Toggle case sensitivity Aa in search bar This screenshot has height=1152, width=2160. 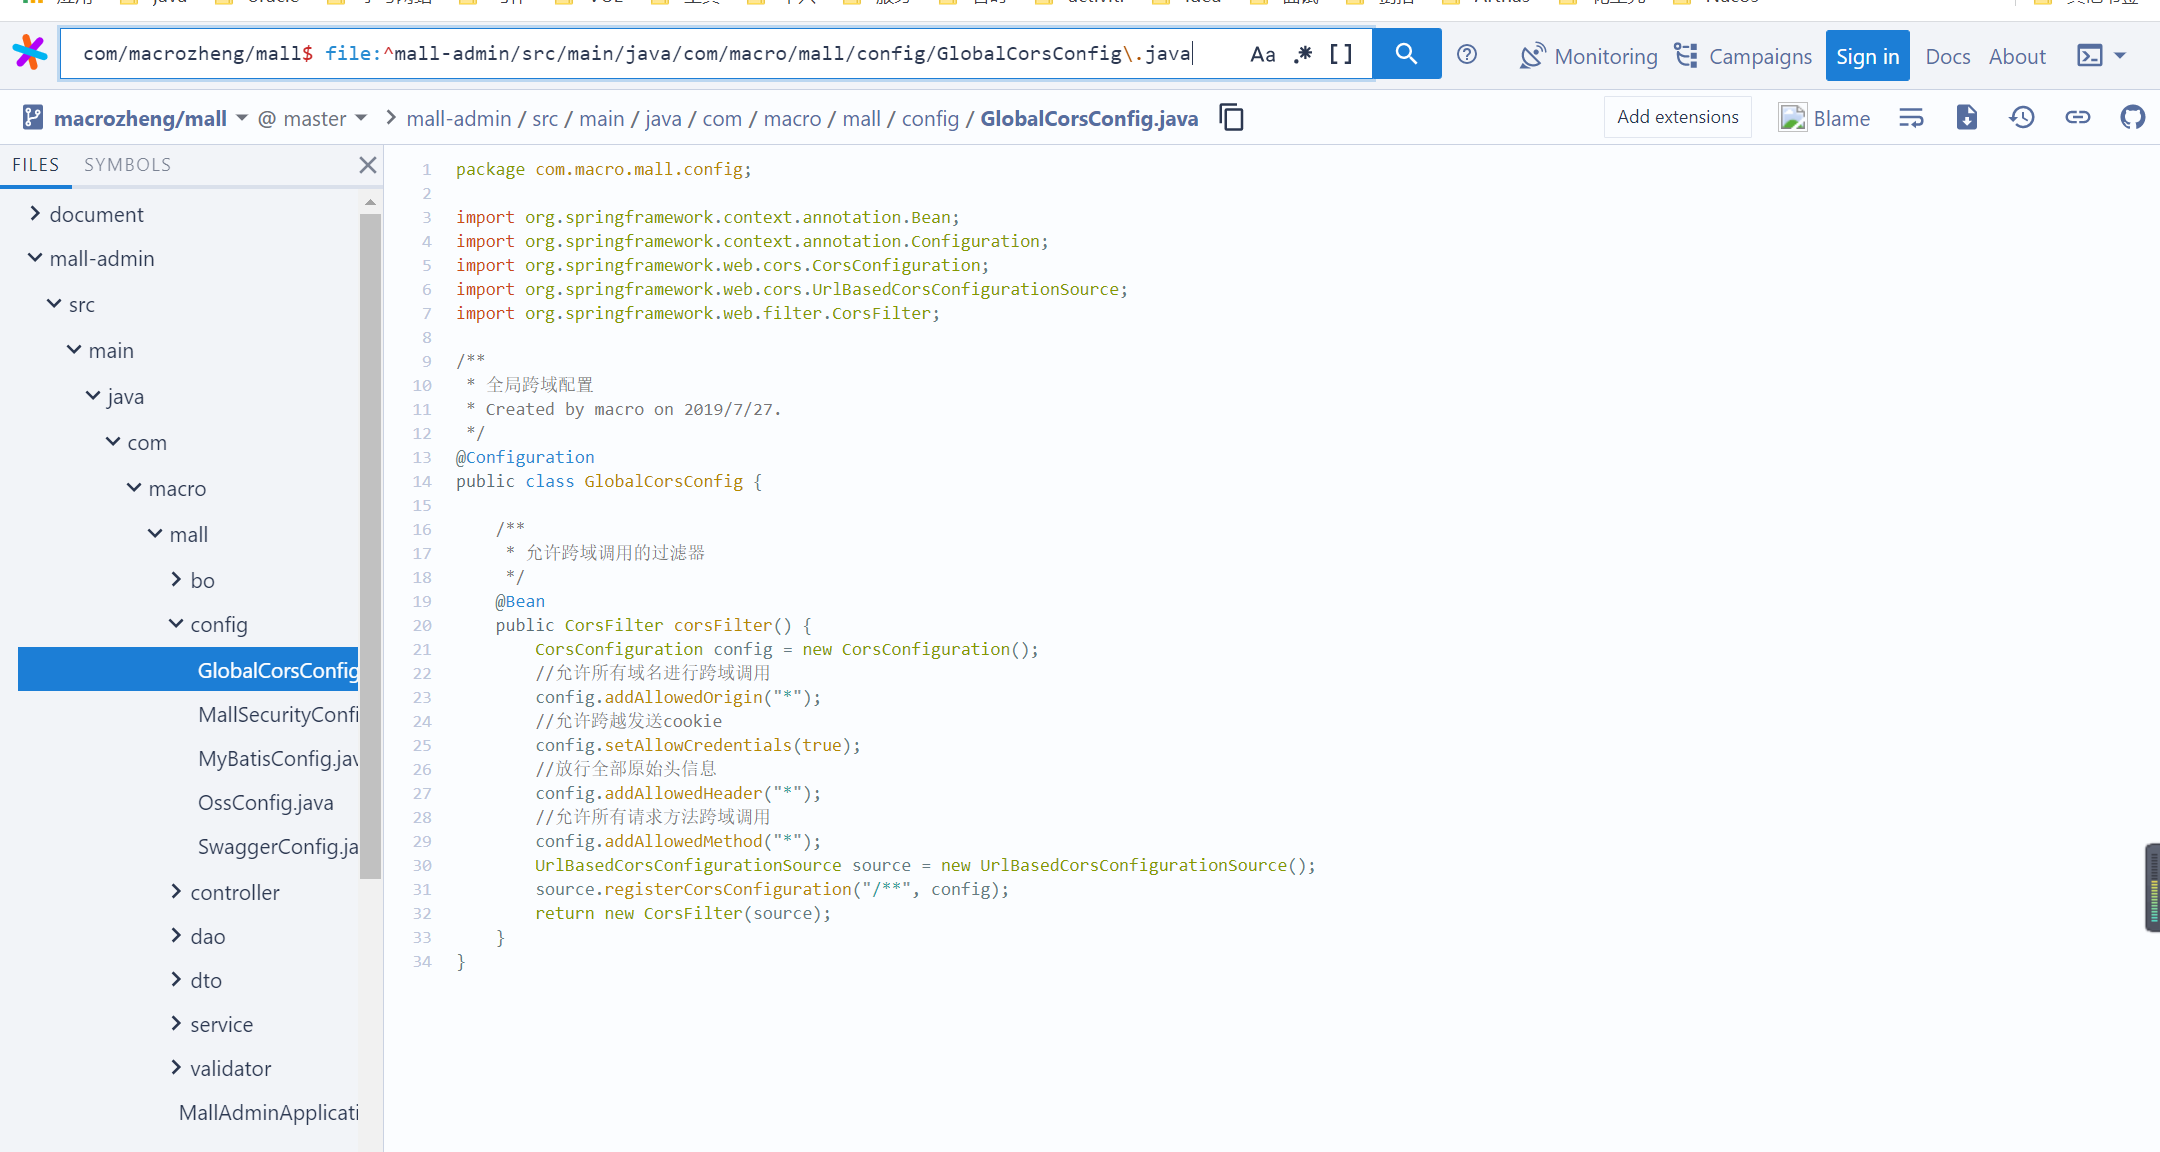point(1262,55)
